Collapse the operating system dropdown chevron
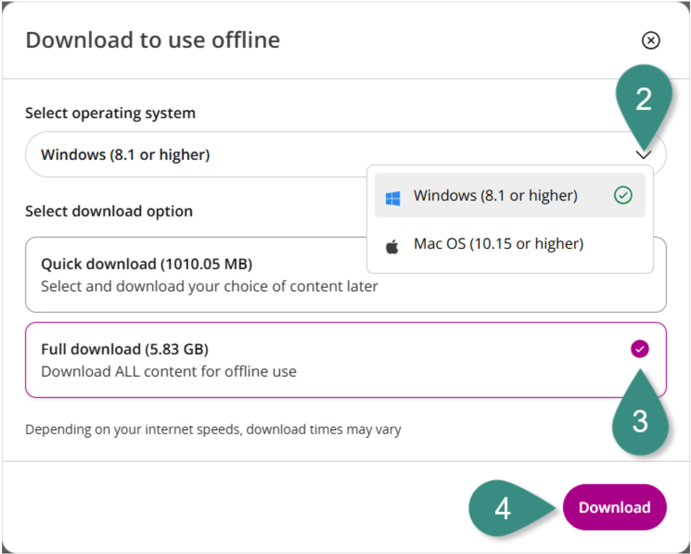691x554 pixels. coord(644,154)
